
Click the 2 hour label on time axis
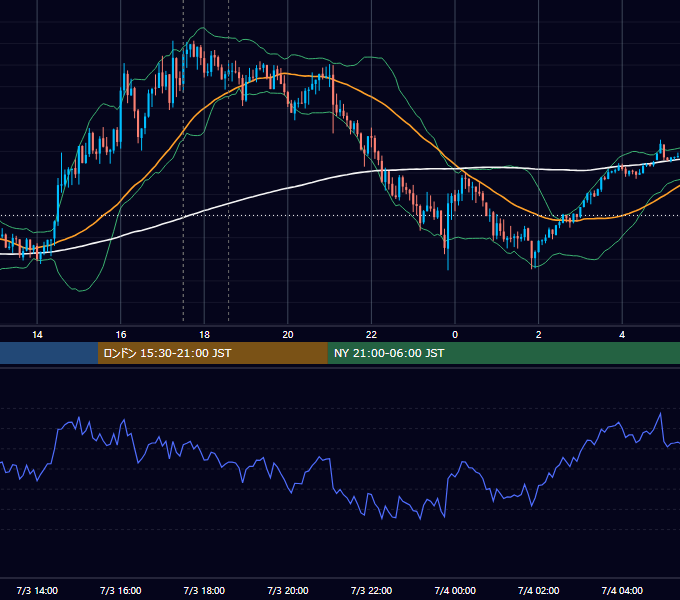coord(539,335)
